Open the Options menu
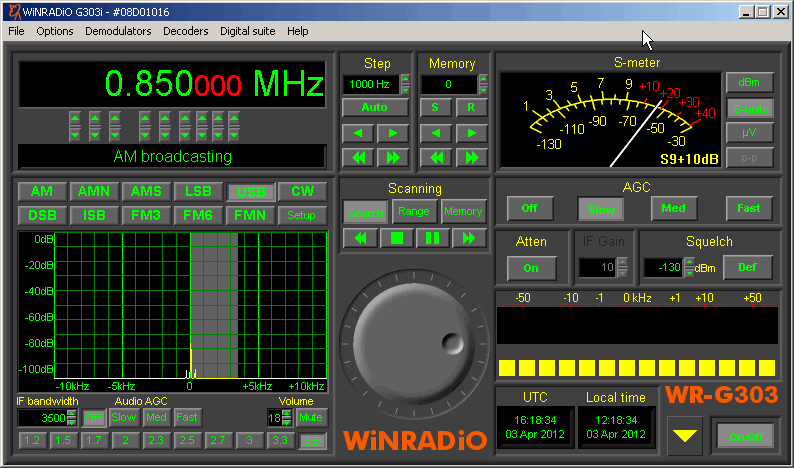 (x=55, y=31)
